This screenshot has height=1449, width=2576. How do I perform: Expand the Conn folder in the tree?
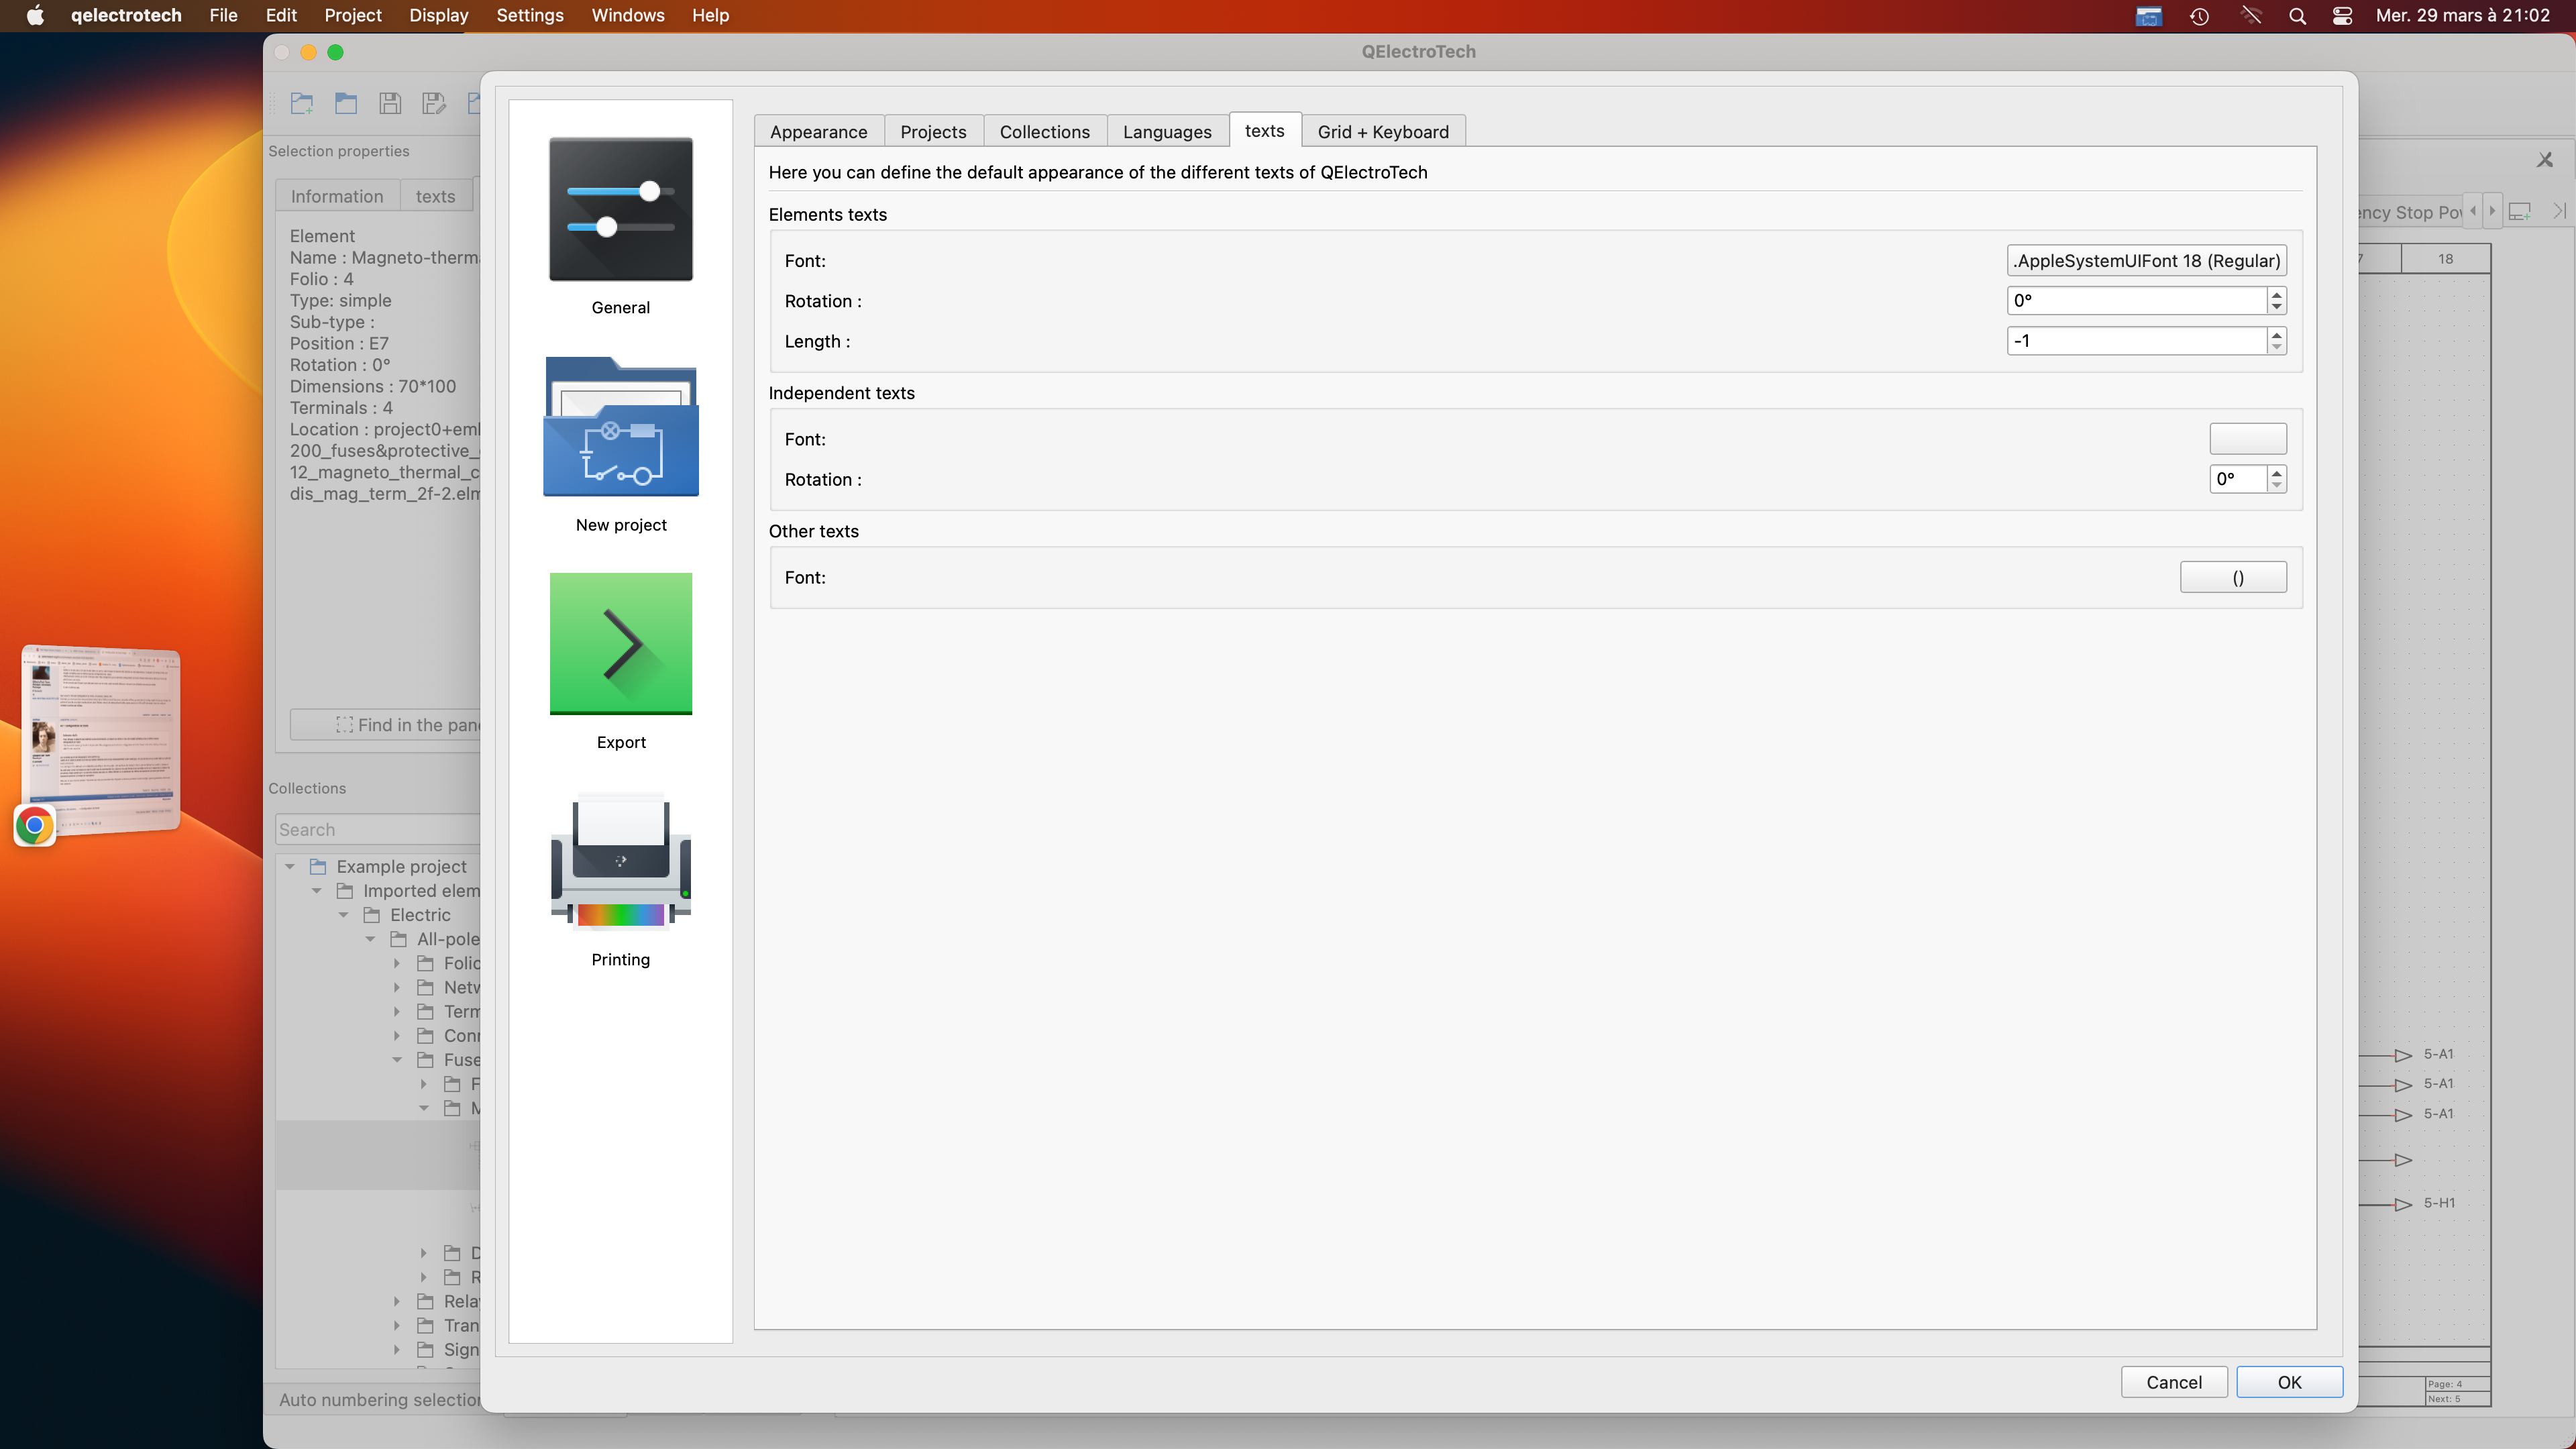click(x=397, y=1036)
